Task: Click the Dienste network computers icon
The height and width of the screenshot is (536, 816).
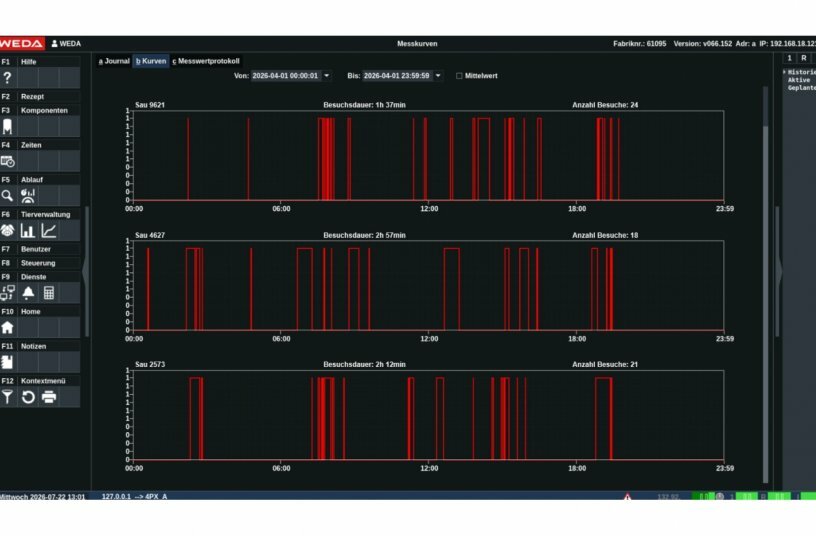Action: pos(7,293)
